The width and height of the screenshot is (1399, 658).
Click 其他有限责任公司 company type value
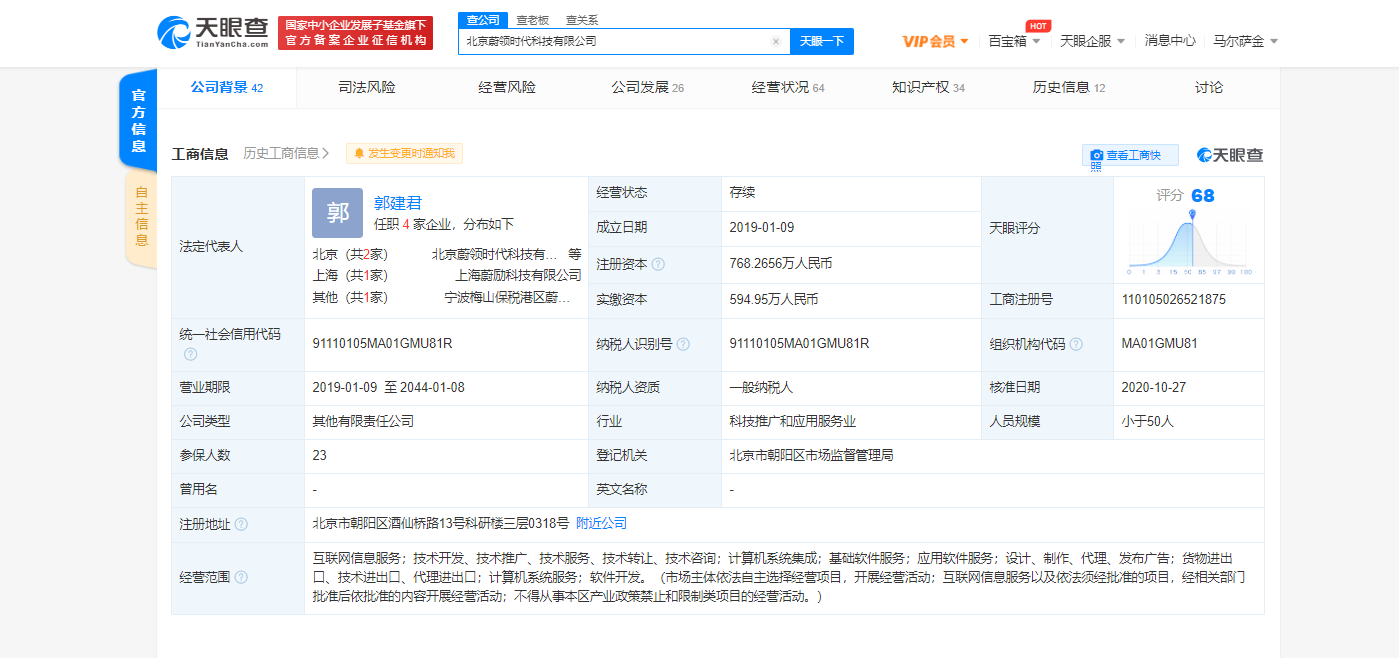363,421
